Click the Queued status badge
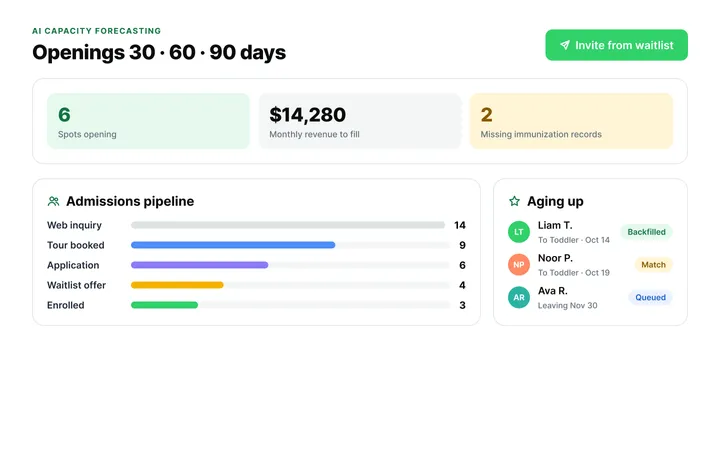 click(x=650, y=297)
